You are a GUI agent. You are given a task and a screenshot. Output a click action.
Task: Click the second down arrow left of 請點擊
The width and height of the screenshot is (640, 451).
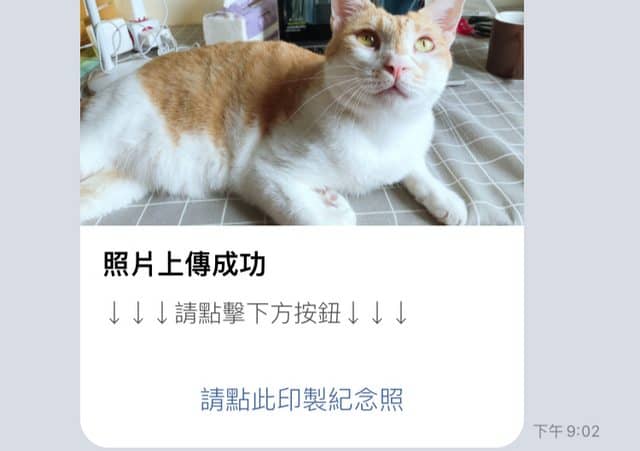(138, 313)
